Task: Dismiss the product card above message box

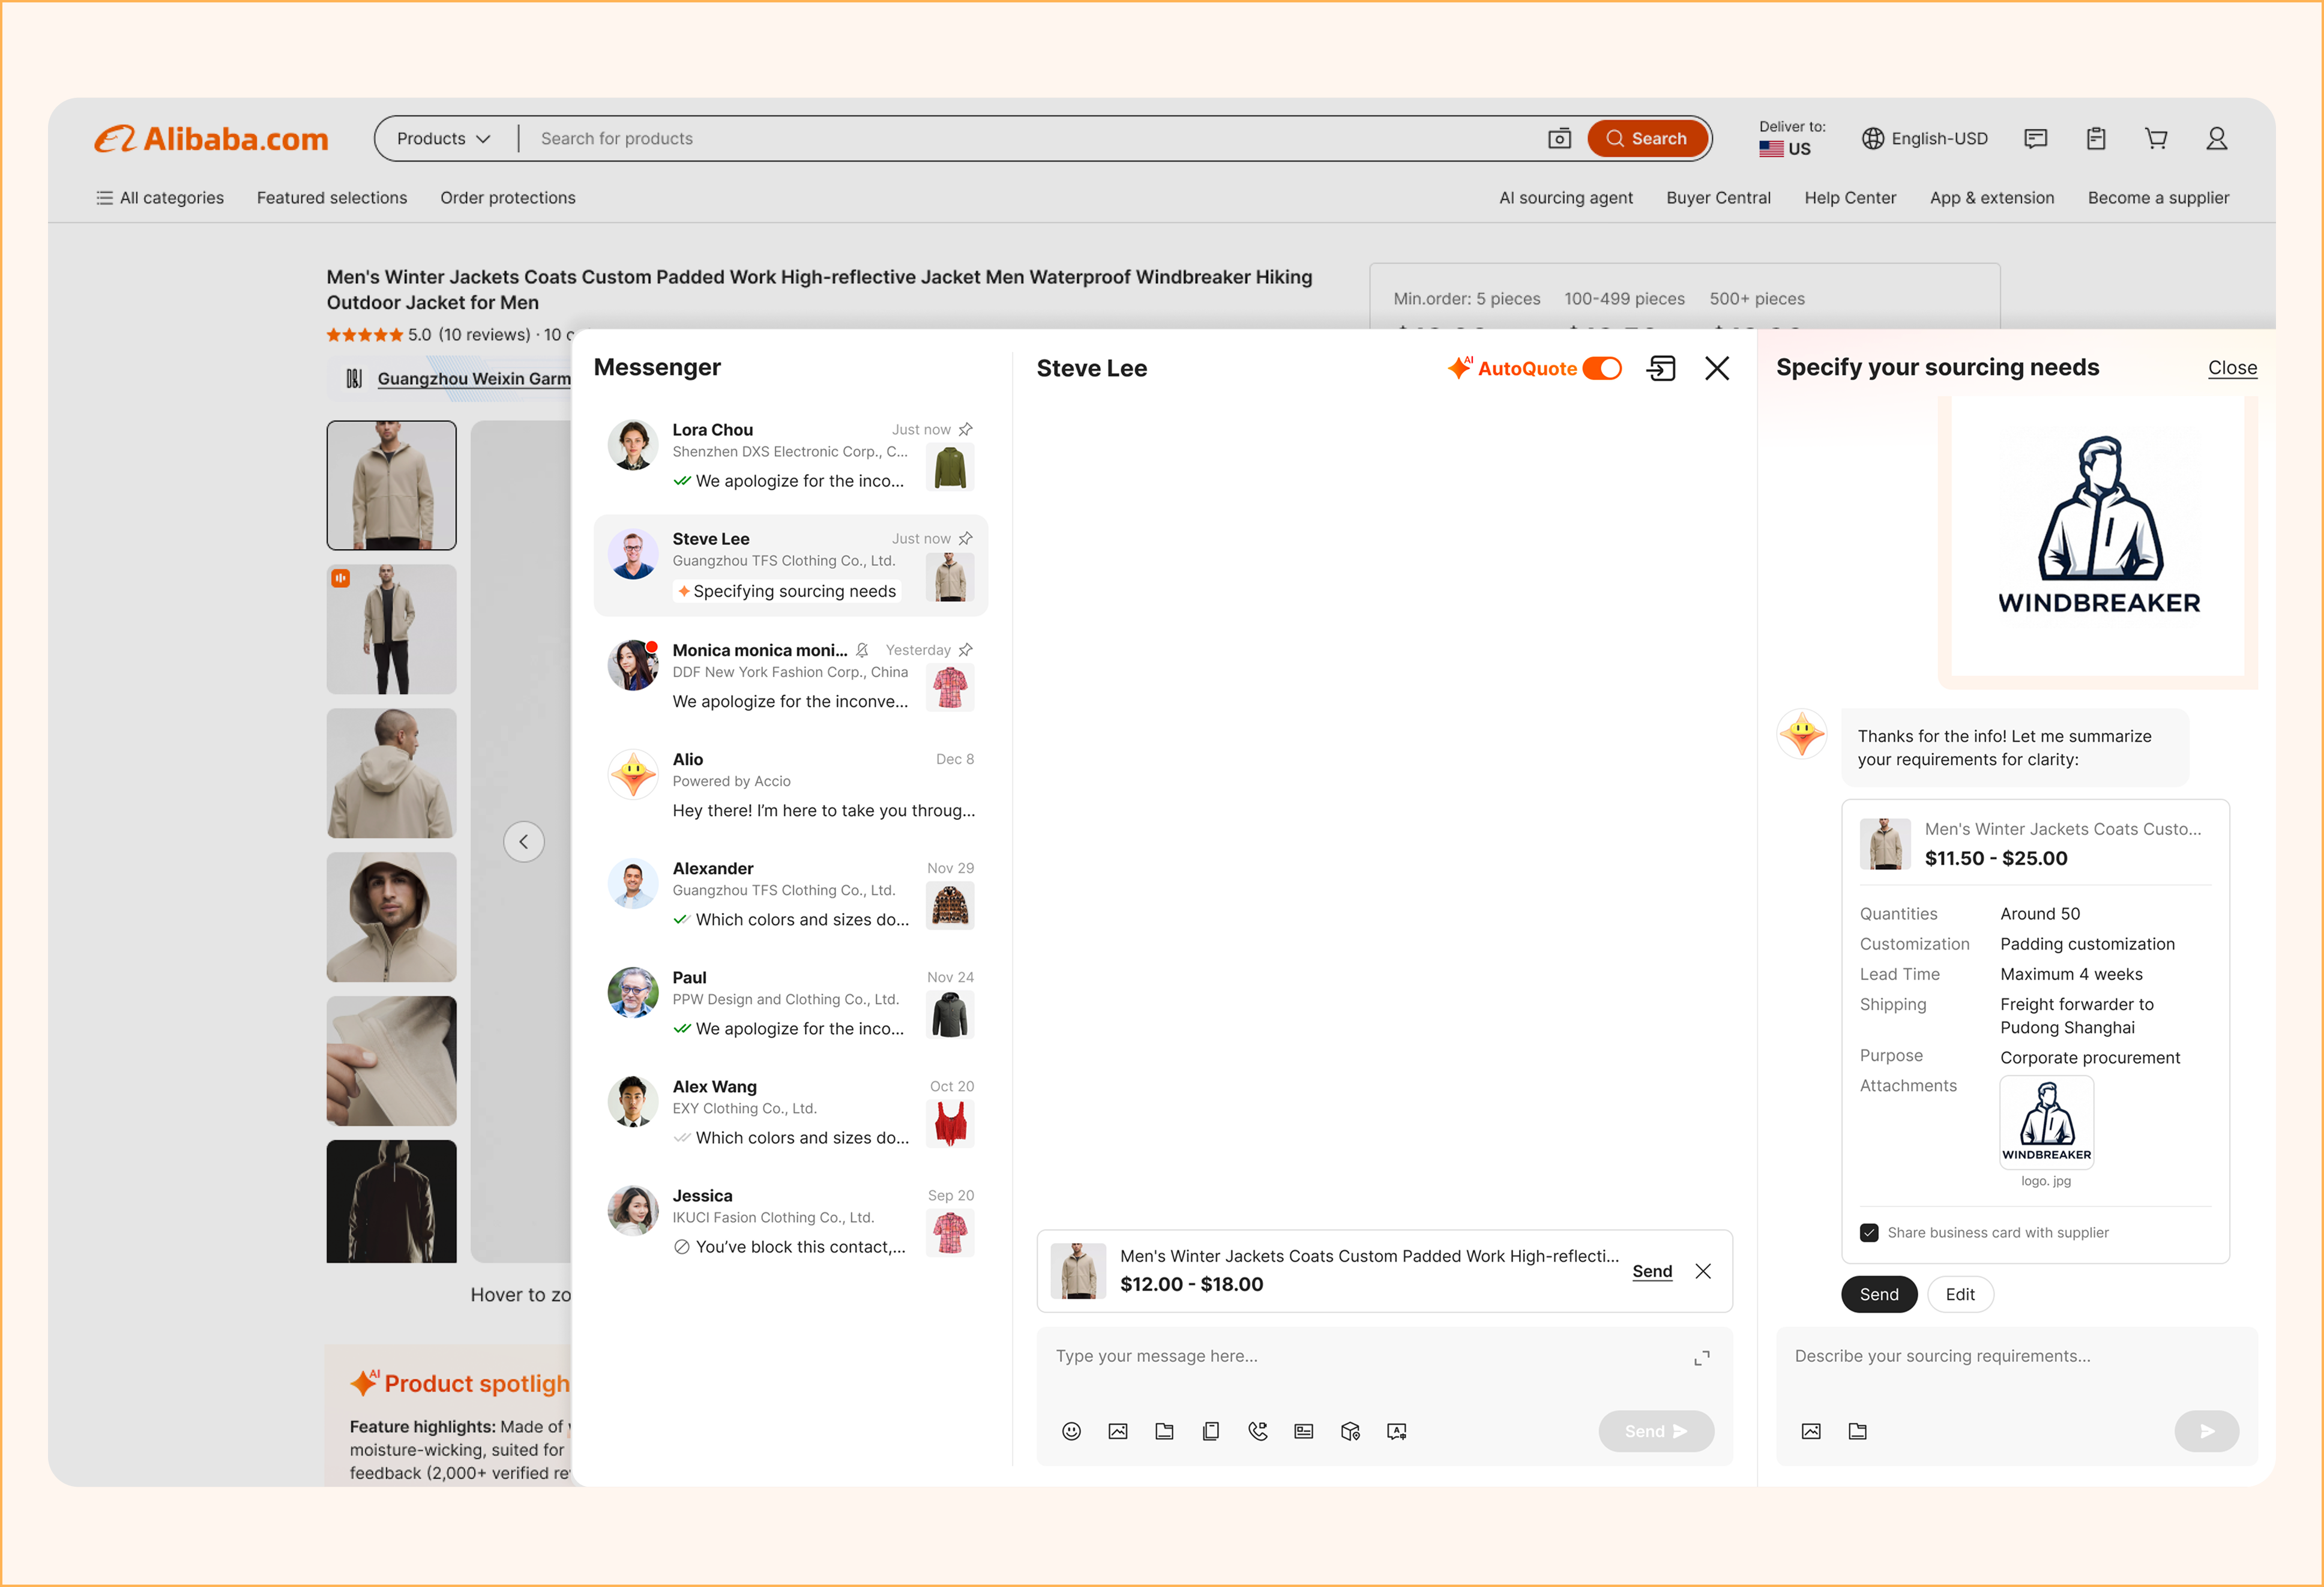Action: [x=1703, y=1271]
